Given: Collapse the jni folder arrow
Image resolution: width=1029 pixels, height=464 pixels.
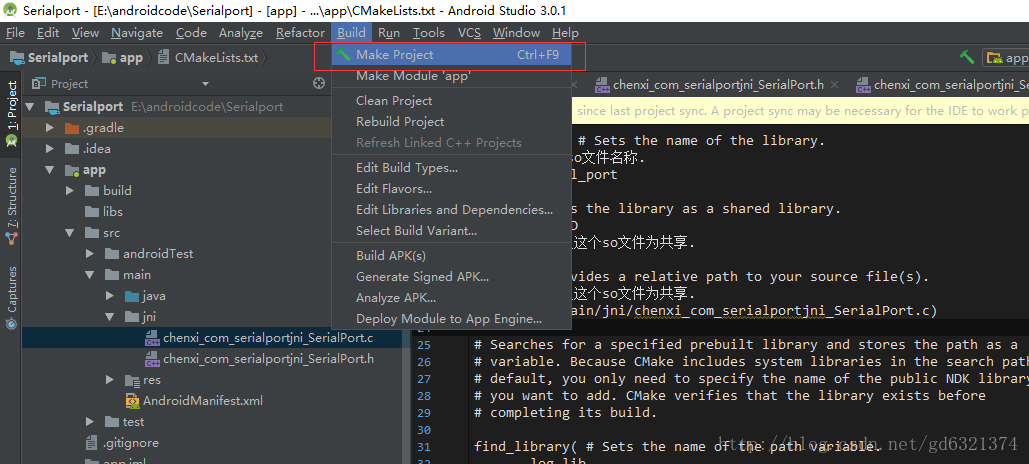Looking at the screenshot, I should 110,316.
